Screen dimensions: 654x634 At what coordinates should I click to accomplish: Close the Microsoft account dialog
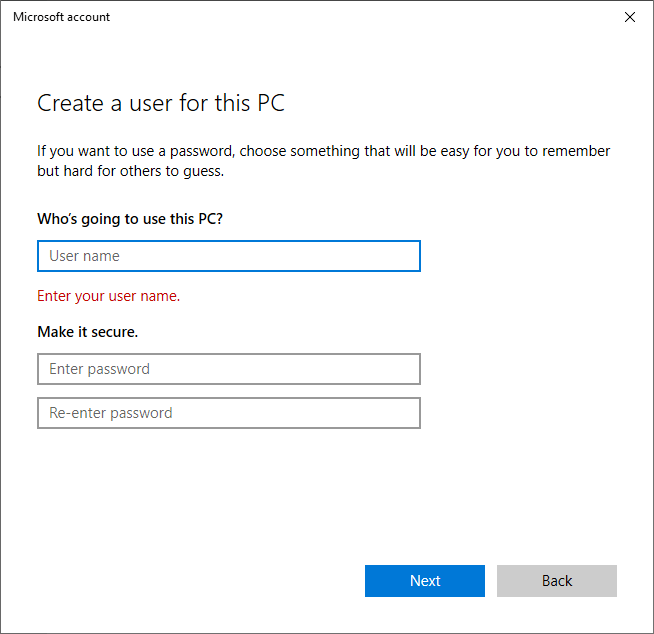click(x=629, y=17)
